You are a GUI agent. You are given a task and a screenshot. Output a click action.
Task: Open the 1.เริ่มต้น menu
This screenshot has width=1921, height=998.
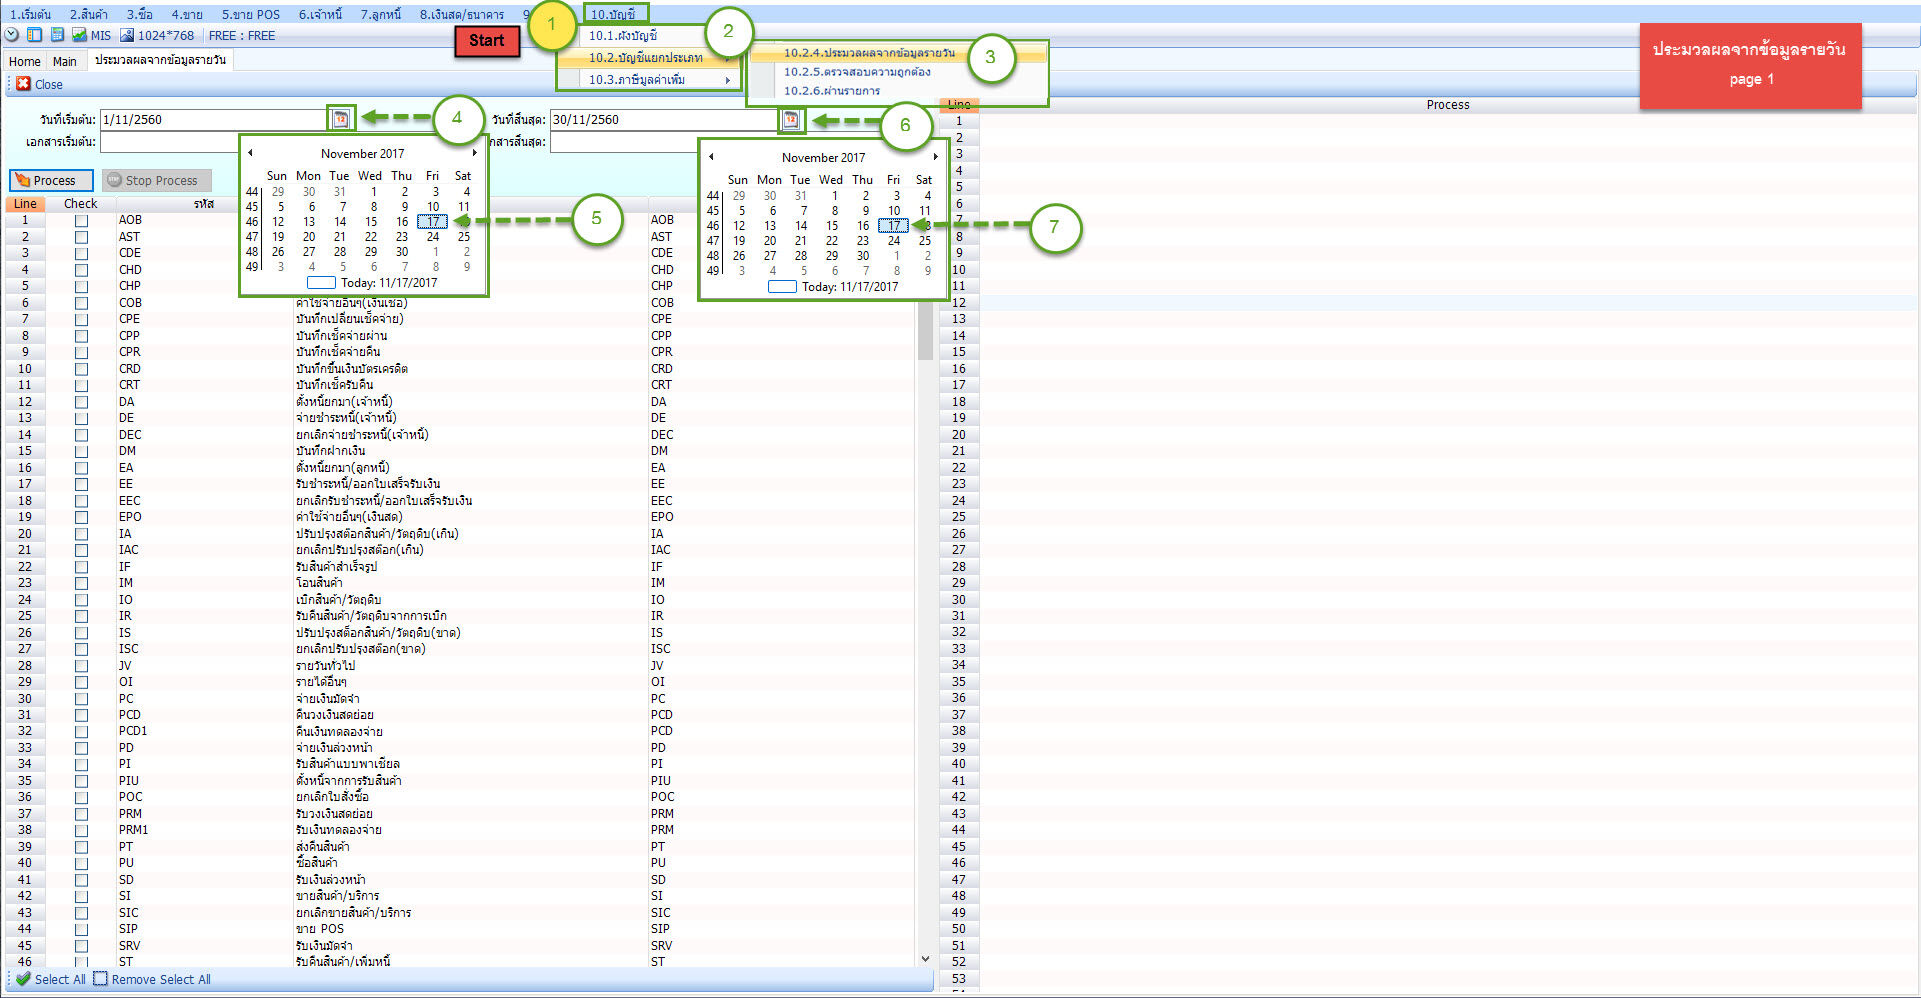point(30,14)
